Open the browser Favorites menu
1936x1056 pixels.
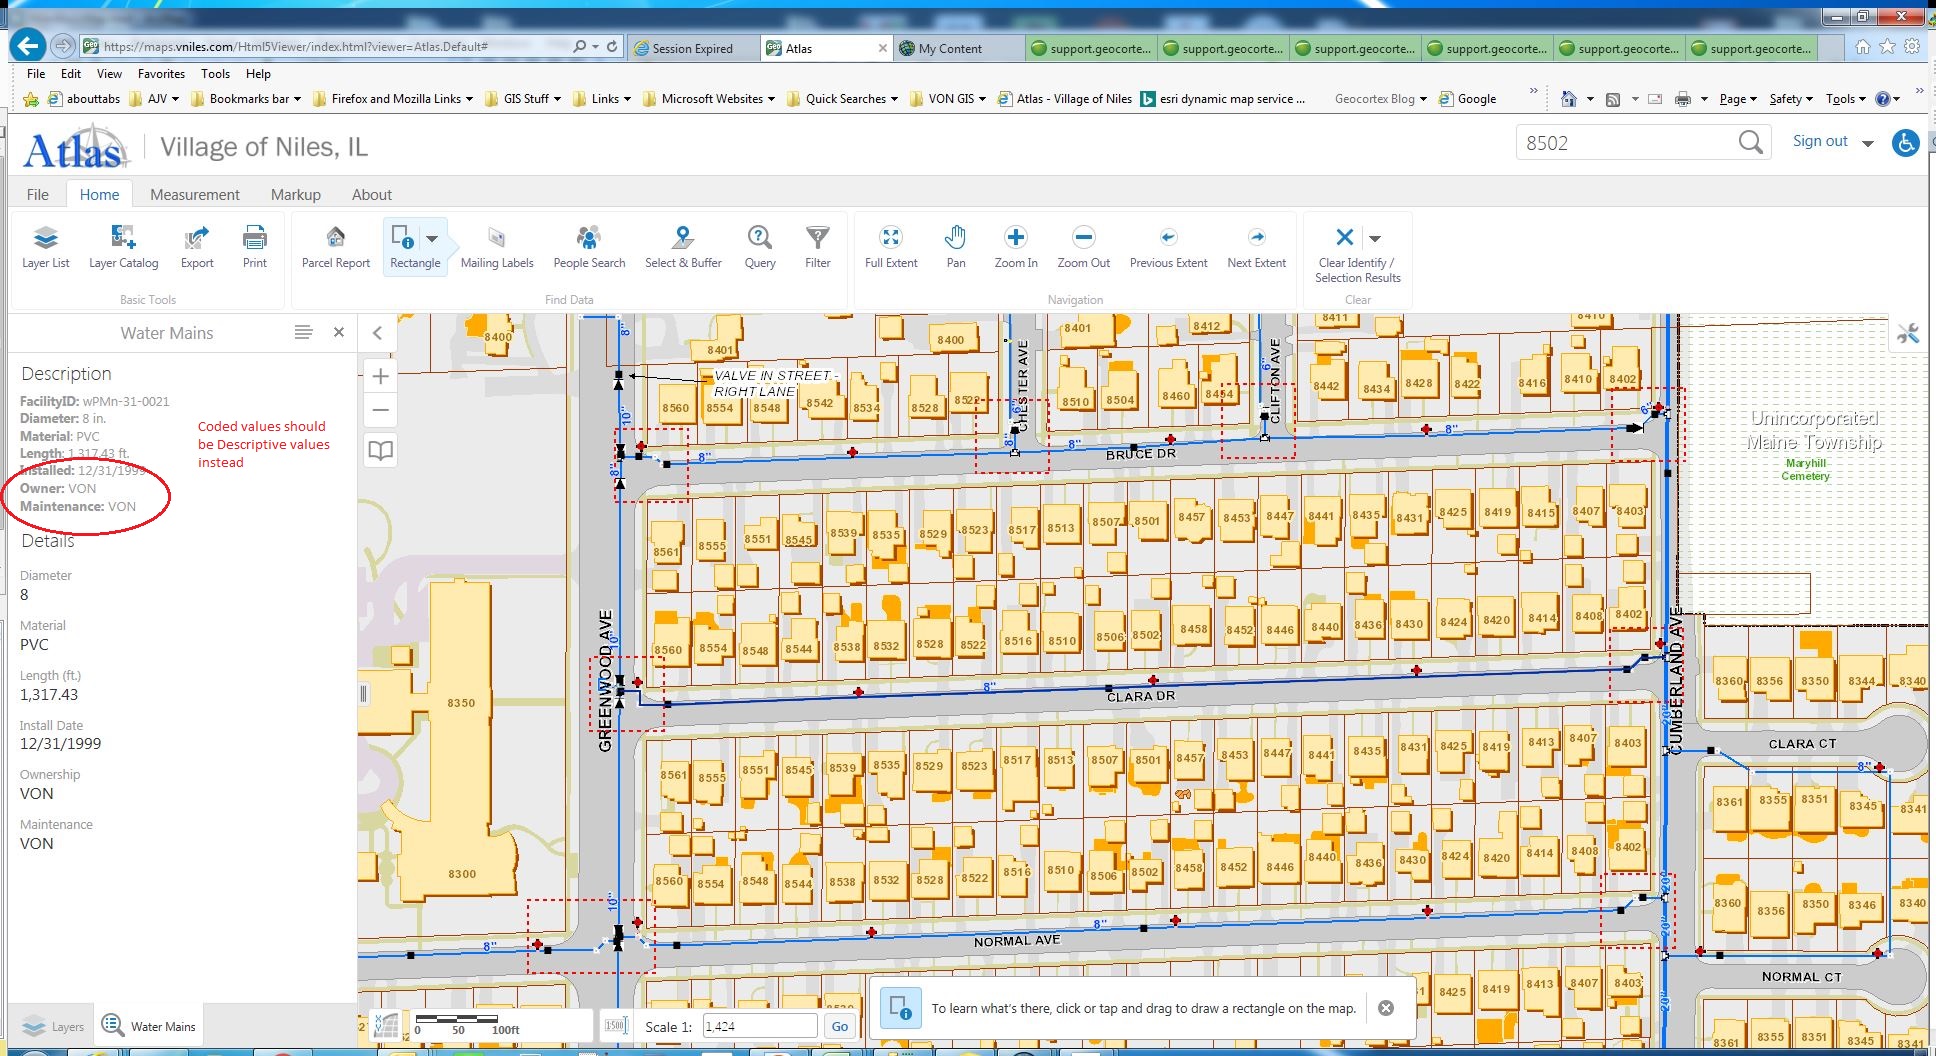click(161, 74)
